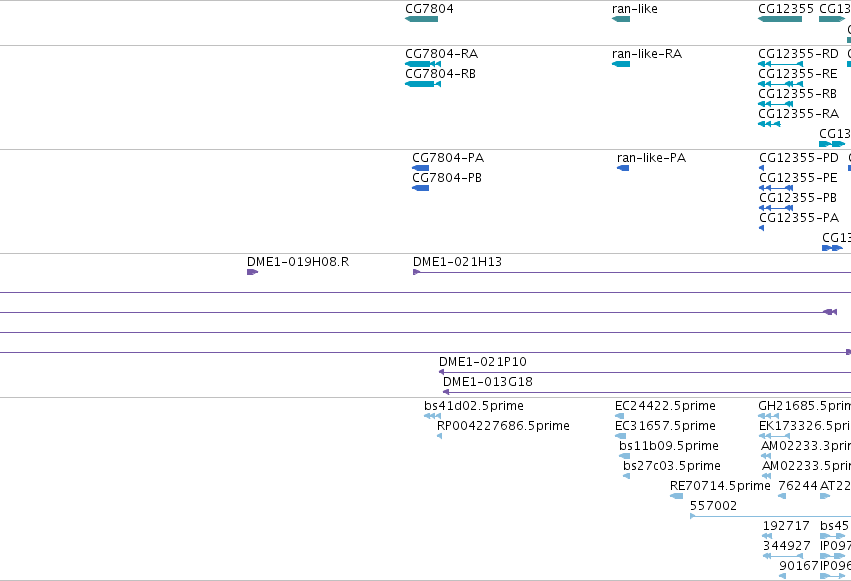Select EST EC31657.5prime

click(x=620, y=436)
